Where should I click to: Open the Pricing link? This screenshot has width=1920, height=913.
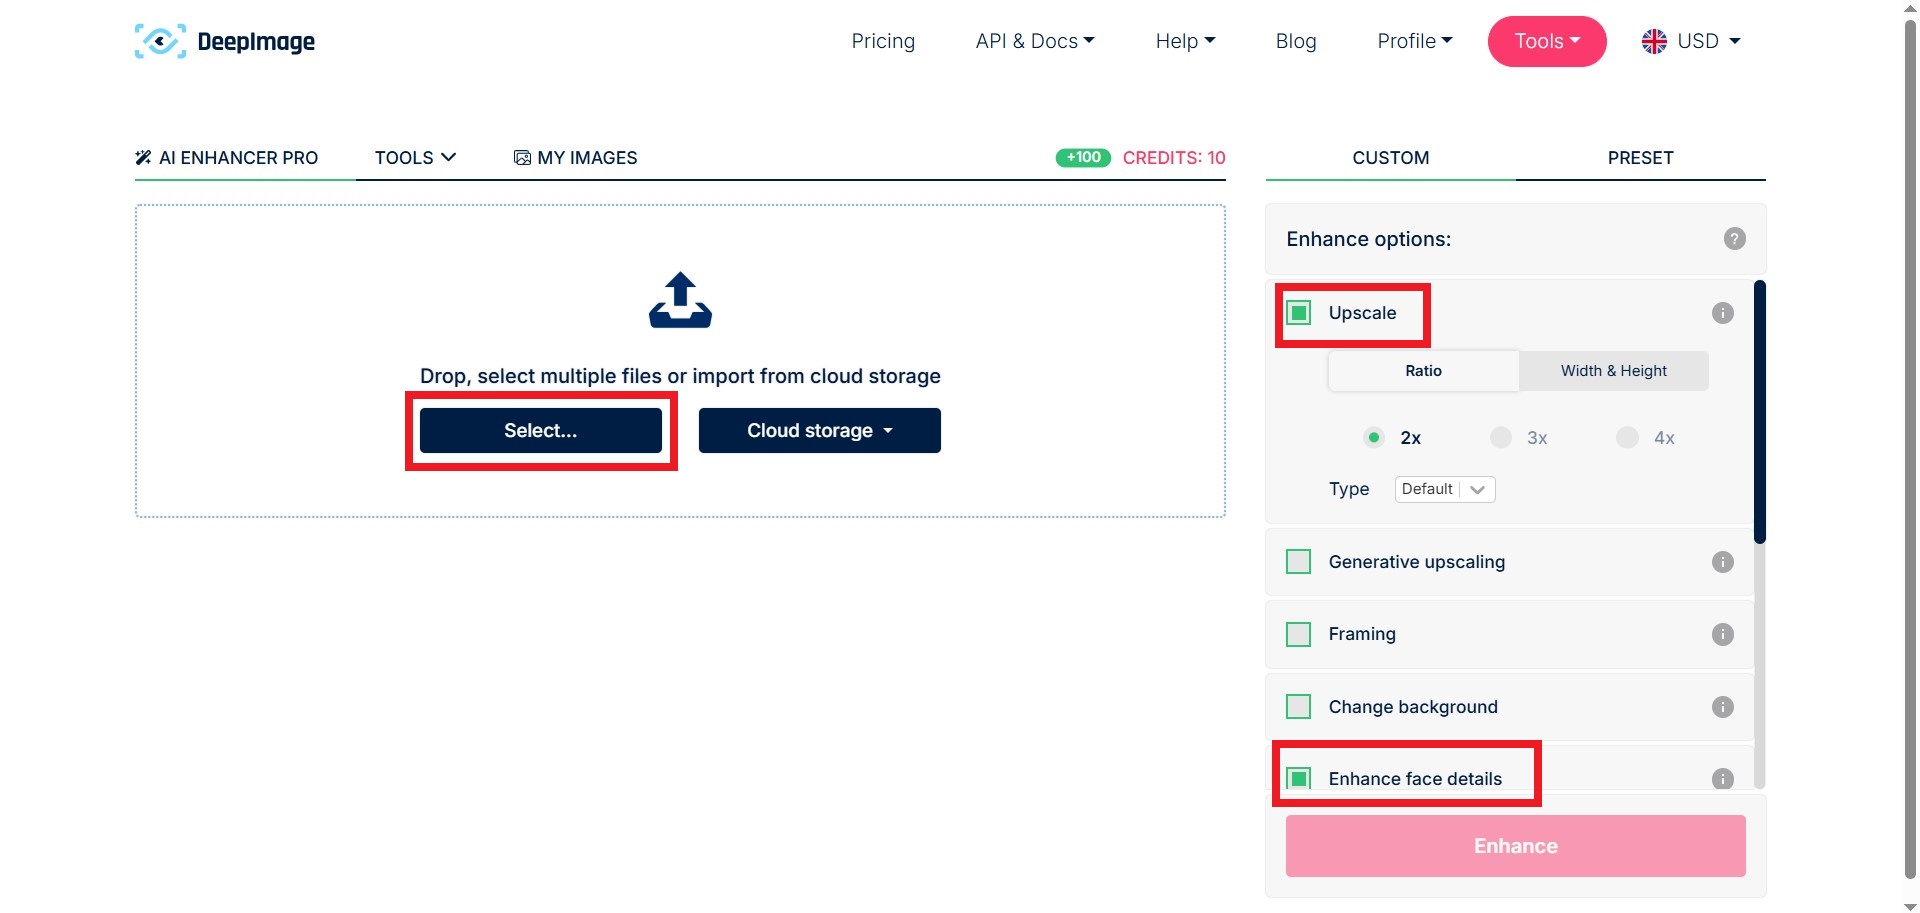883,41
